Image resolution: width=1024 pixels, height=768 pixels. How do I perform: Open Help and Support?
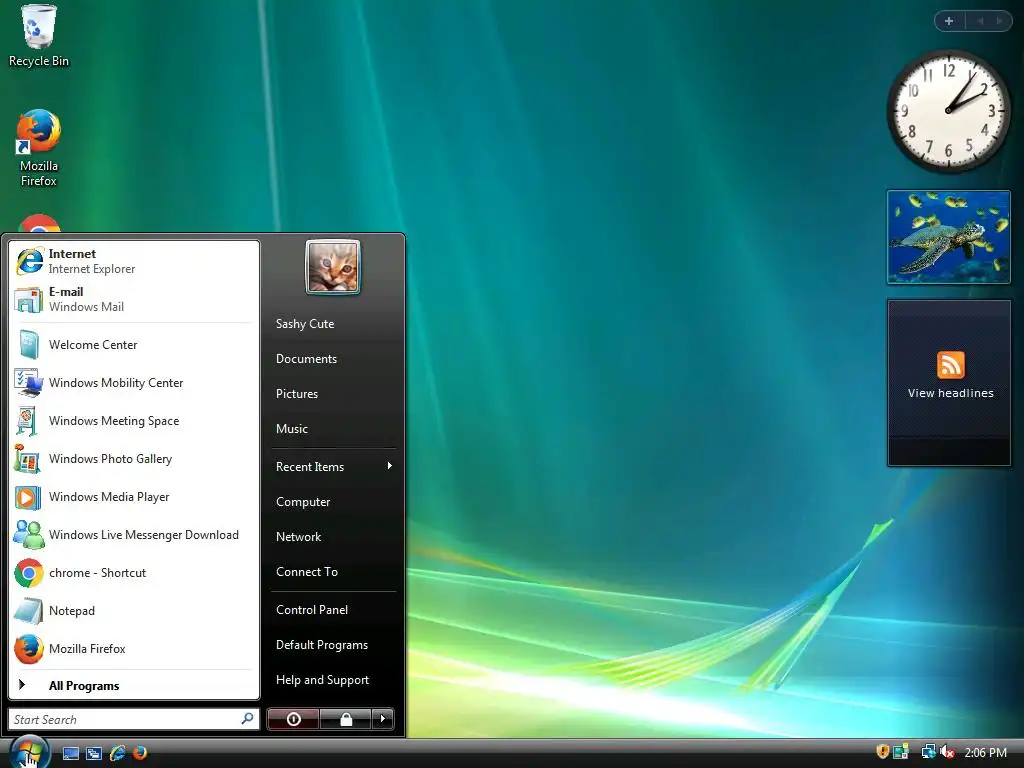pos(334,680)
